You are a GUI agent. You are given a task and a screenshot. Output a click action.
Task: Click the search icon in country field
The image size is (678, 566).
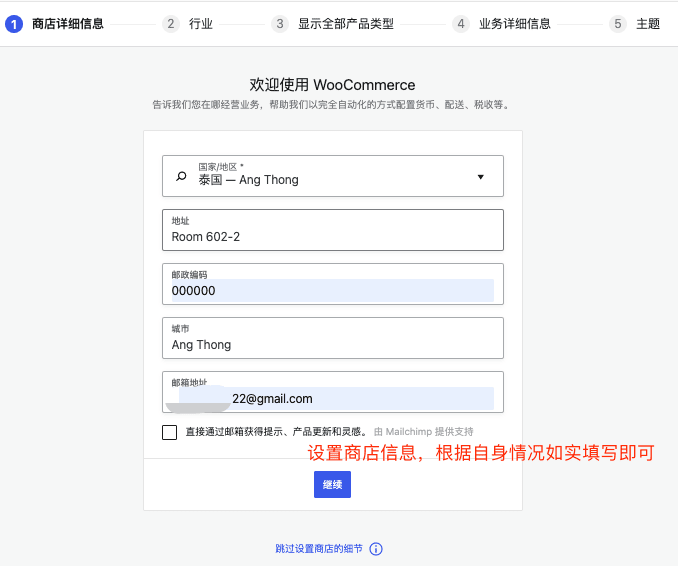(181, 176)
